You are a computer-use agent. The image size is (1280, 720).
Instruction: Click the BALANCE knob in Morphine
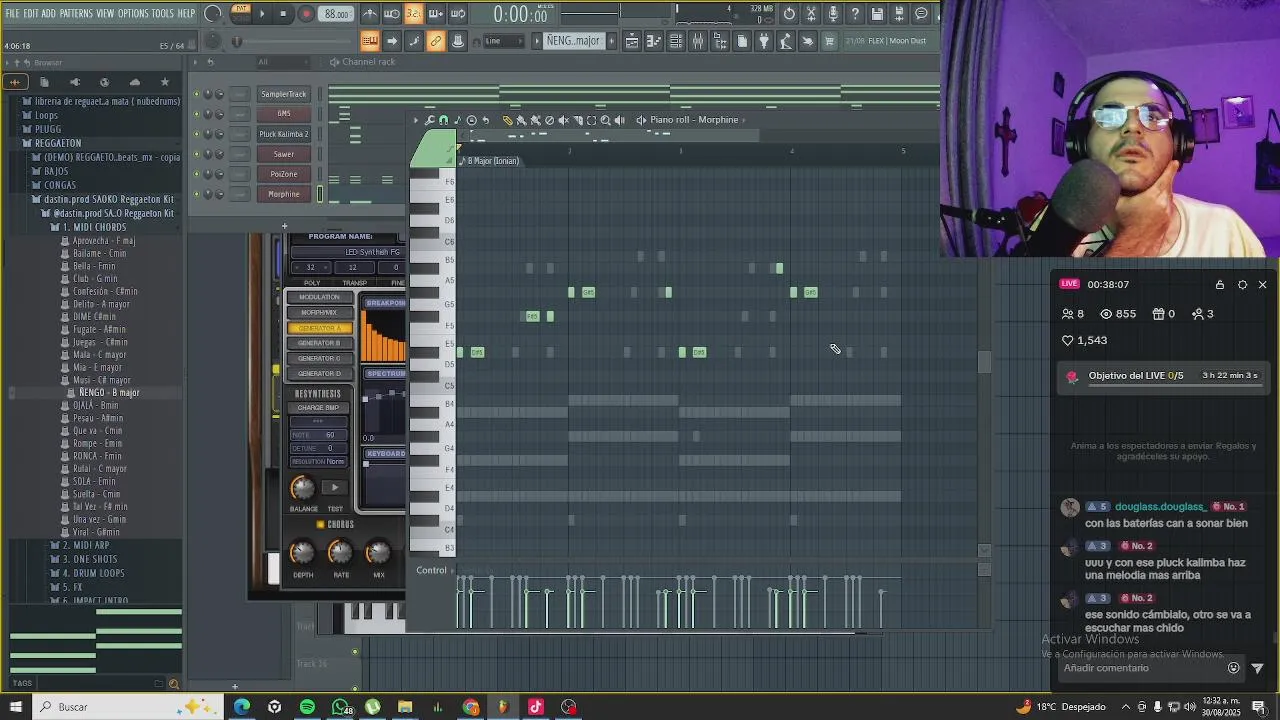pos(302,488)
